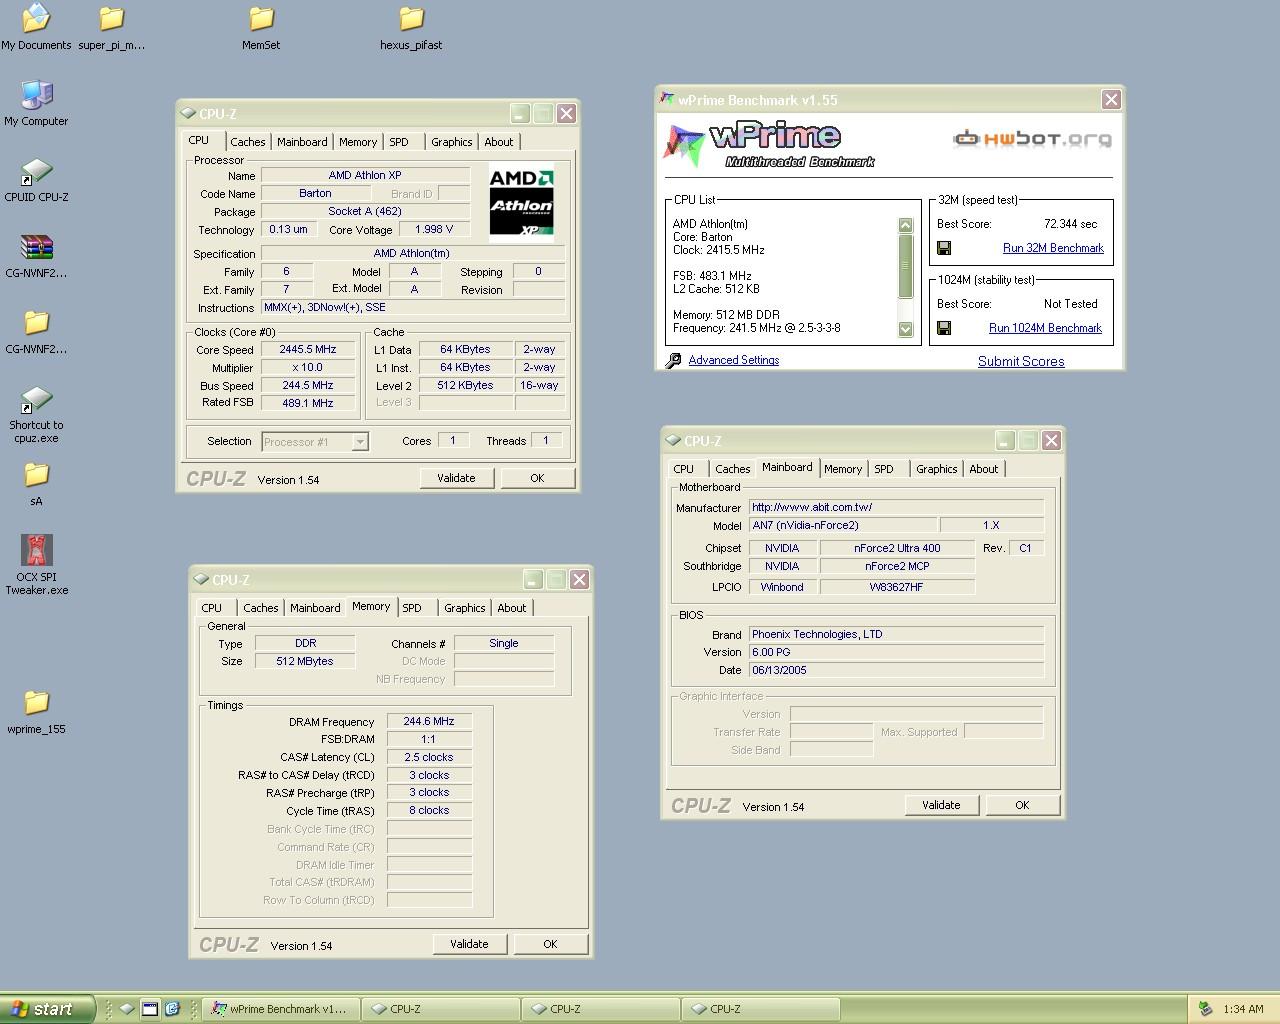Click Validate in CPU-Z Mainboard window
The height and width of the screenshot is (1024, 1280).
941,805
